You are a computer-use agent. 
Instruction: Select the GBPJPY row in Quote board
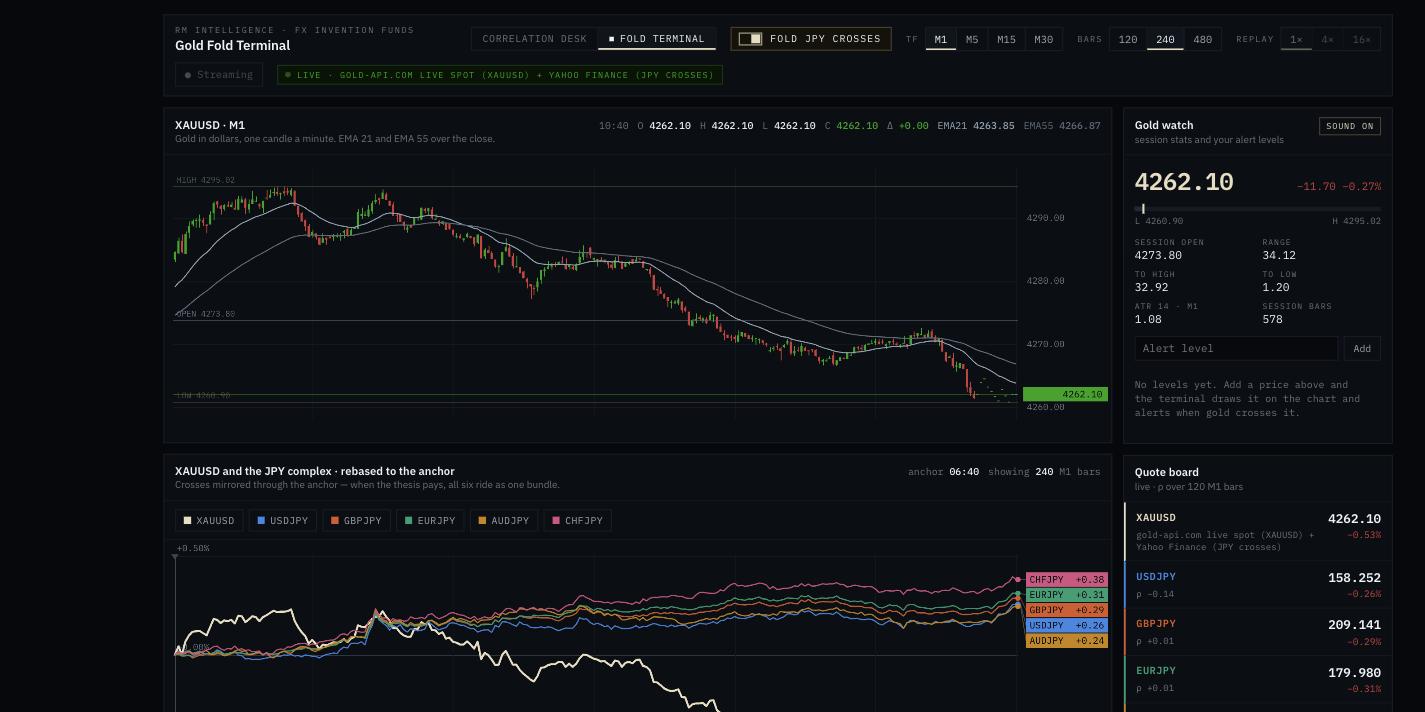coord(1258,632)
